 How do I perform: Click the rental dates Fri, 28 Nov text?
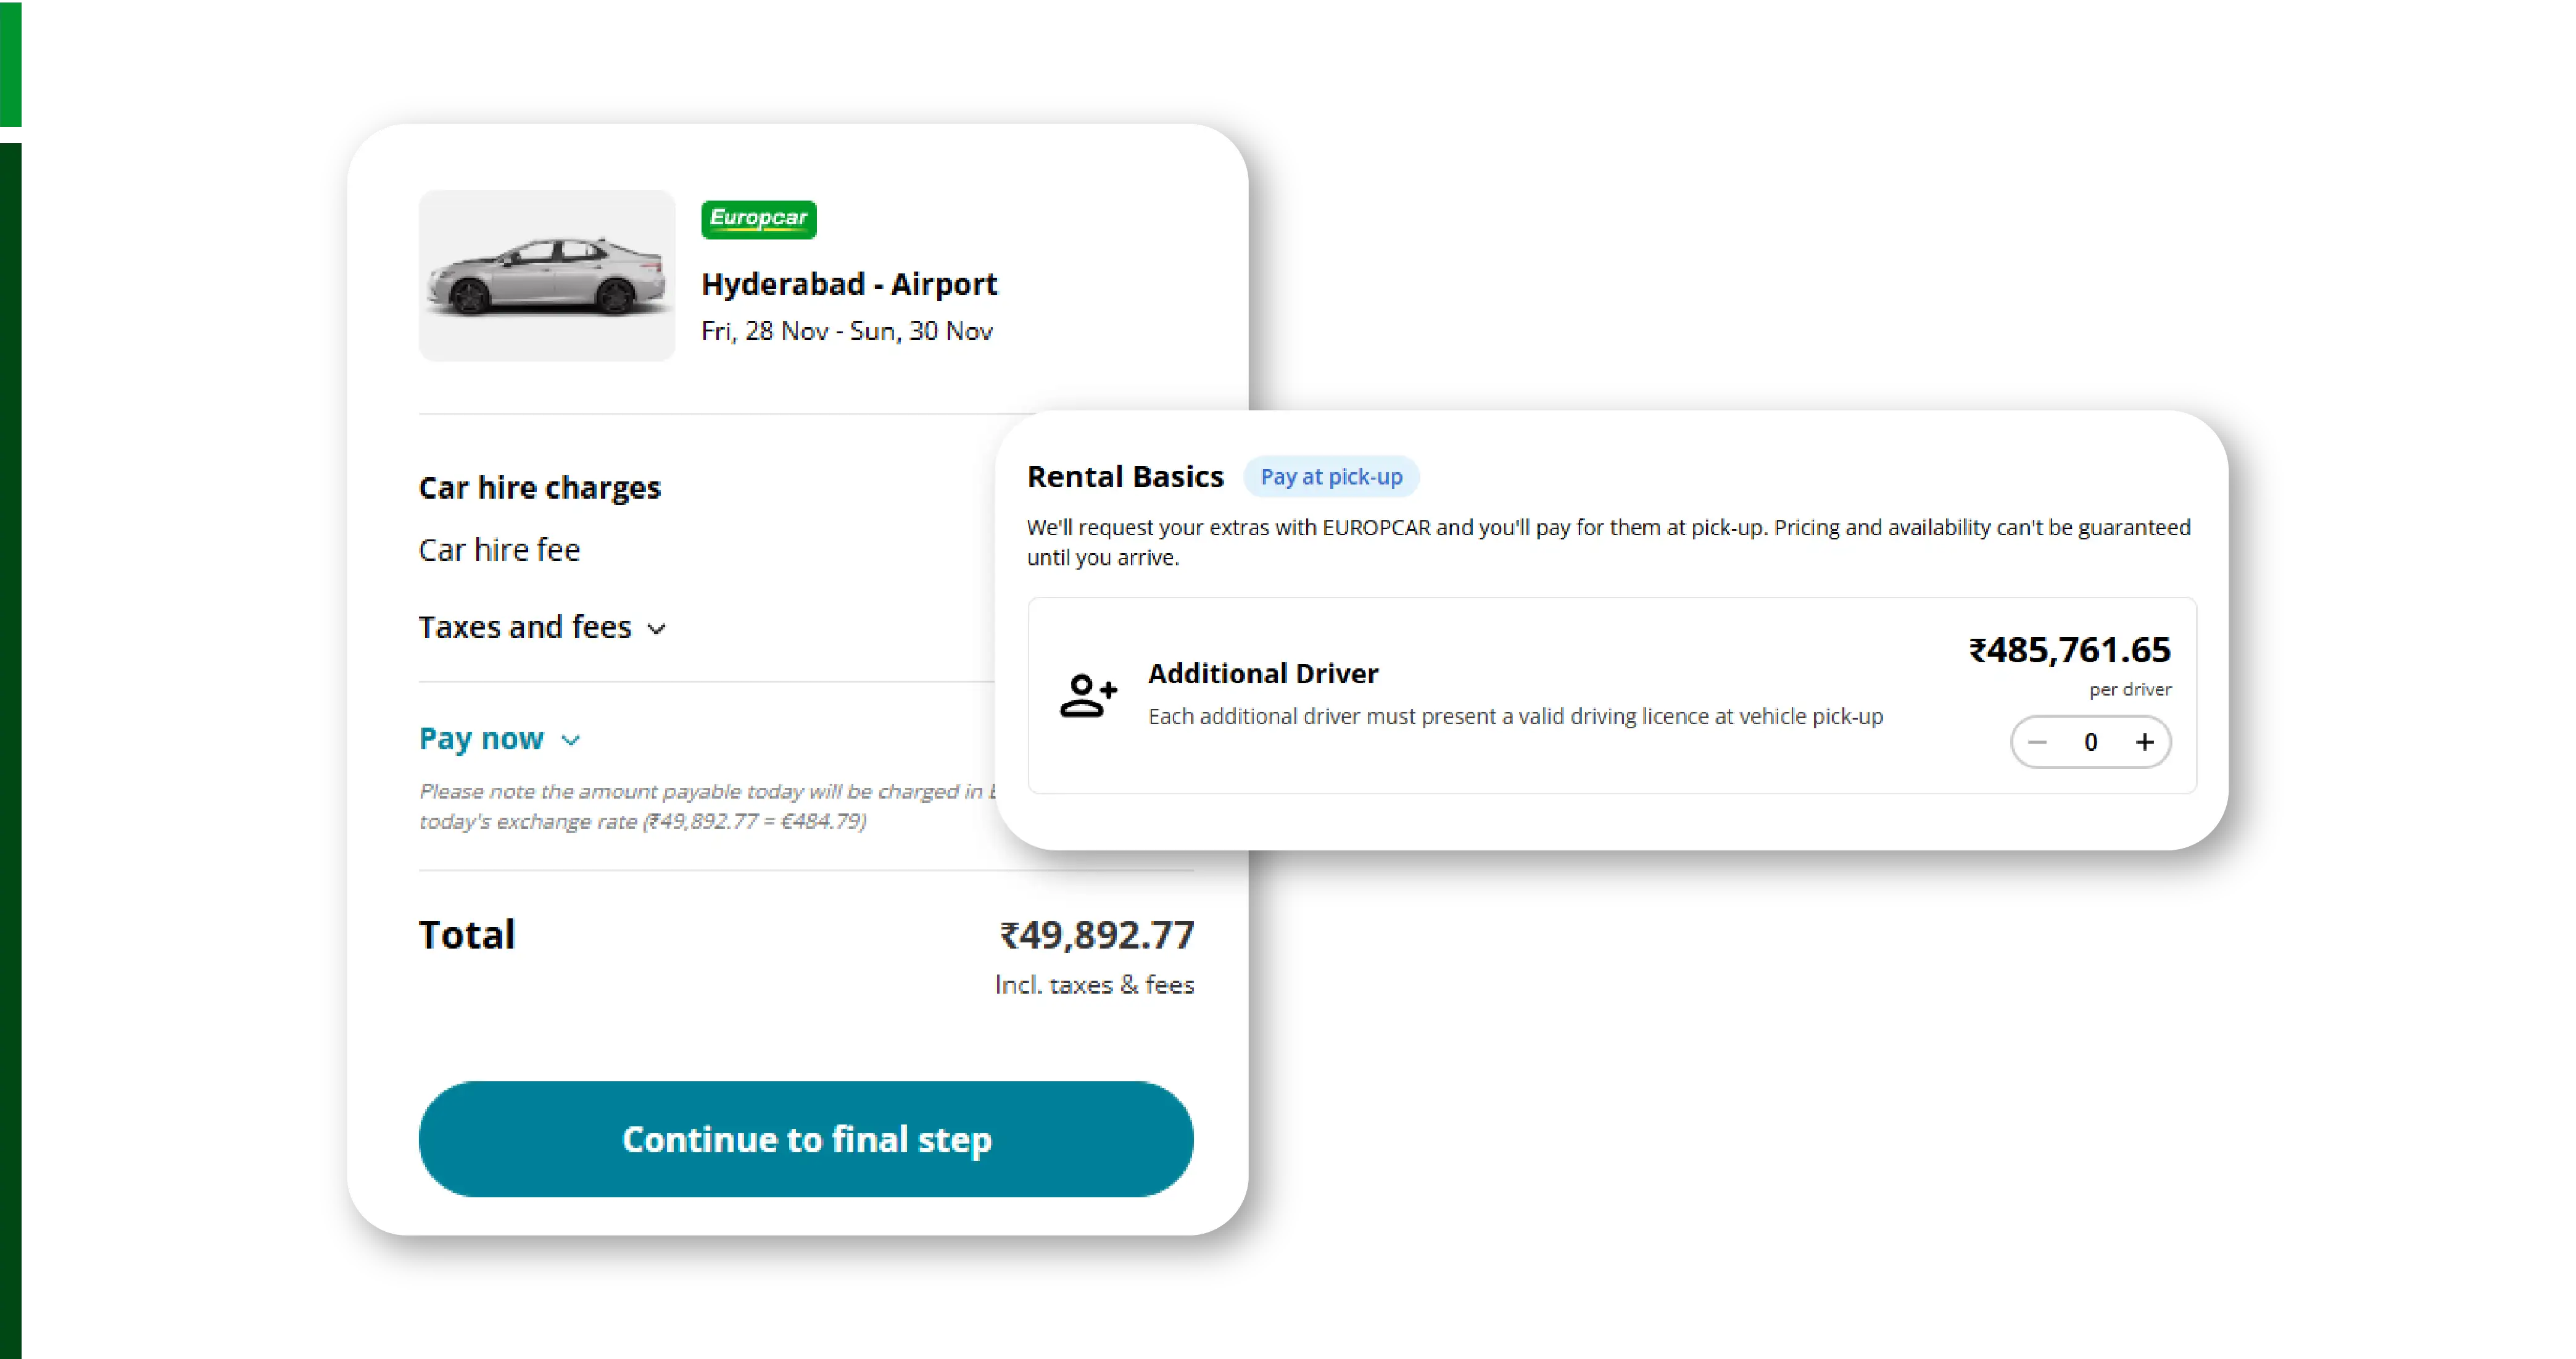click(846, 331)
